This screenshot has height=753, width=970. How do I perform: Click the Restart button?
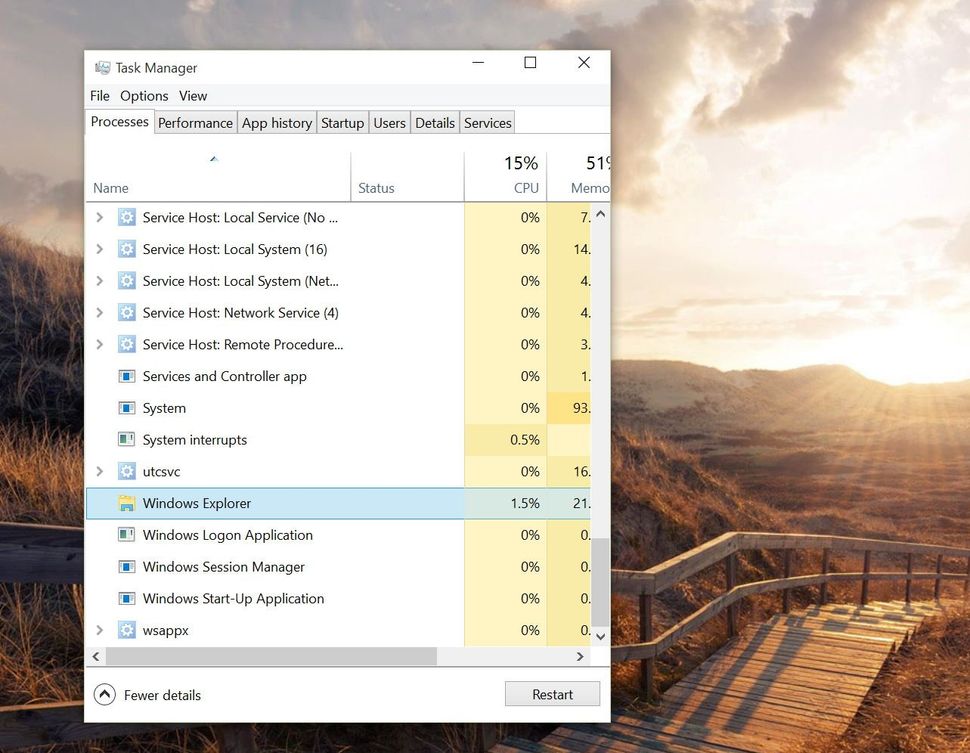click(x=552, y=693)
